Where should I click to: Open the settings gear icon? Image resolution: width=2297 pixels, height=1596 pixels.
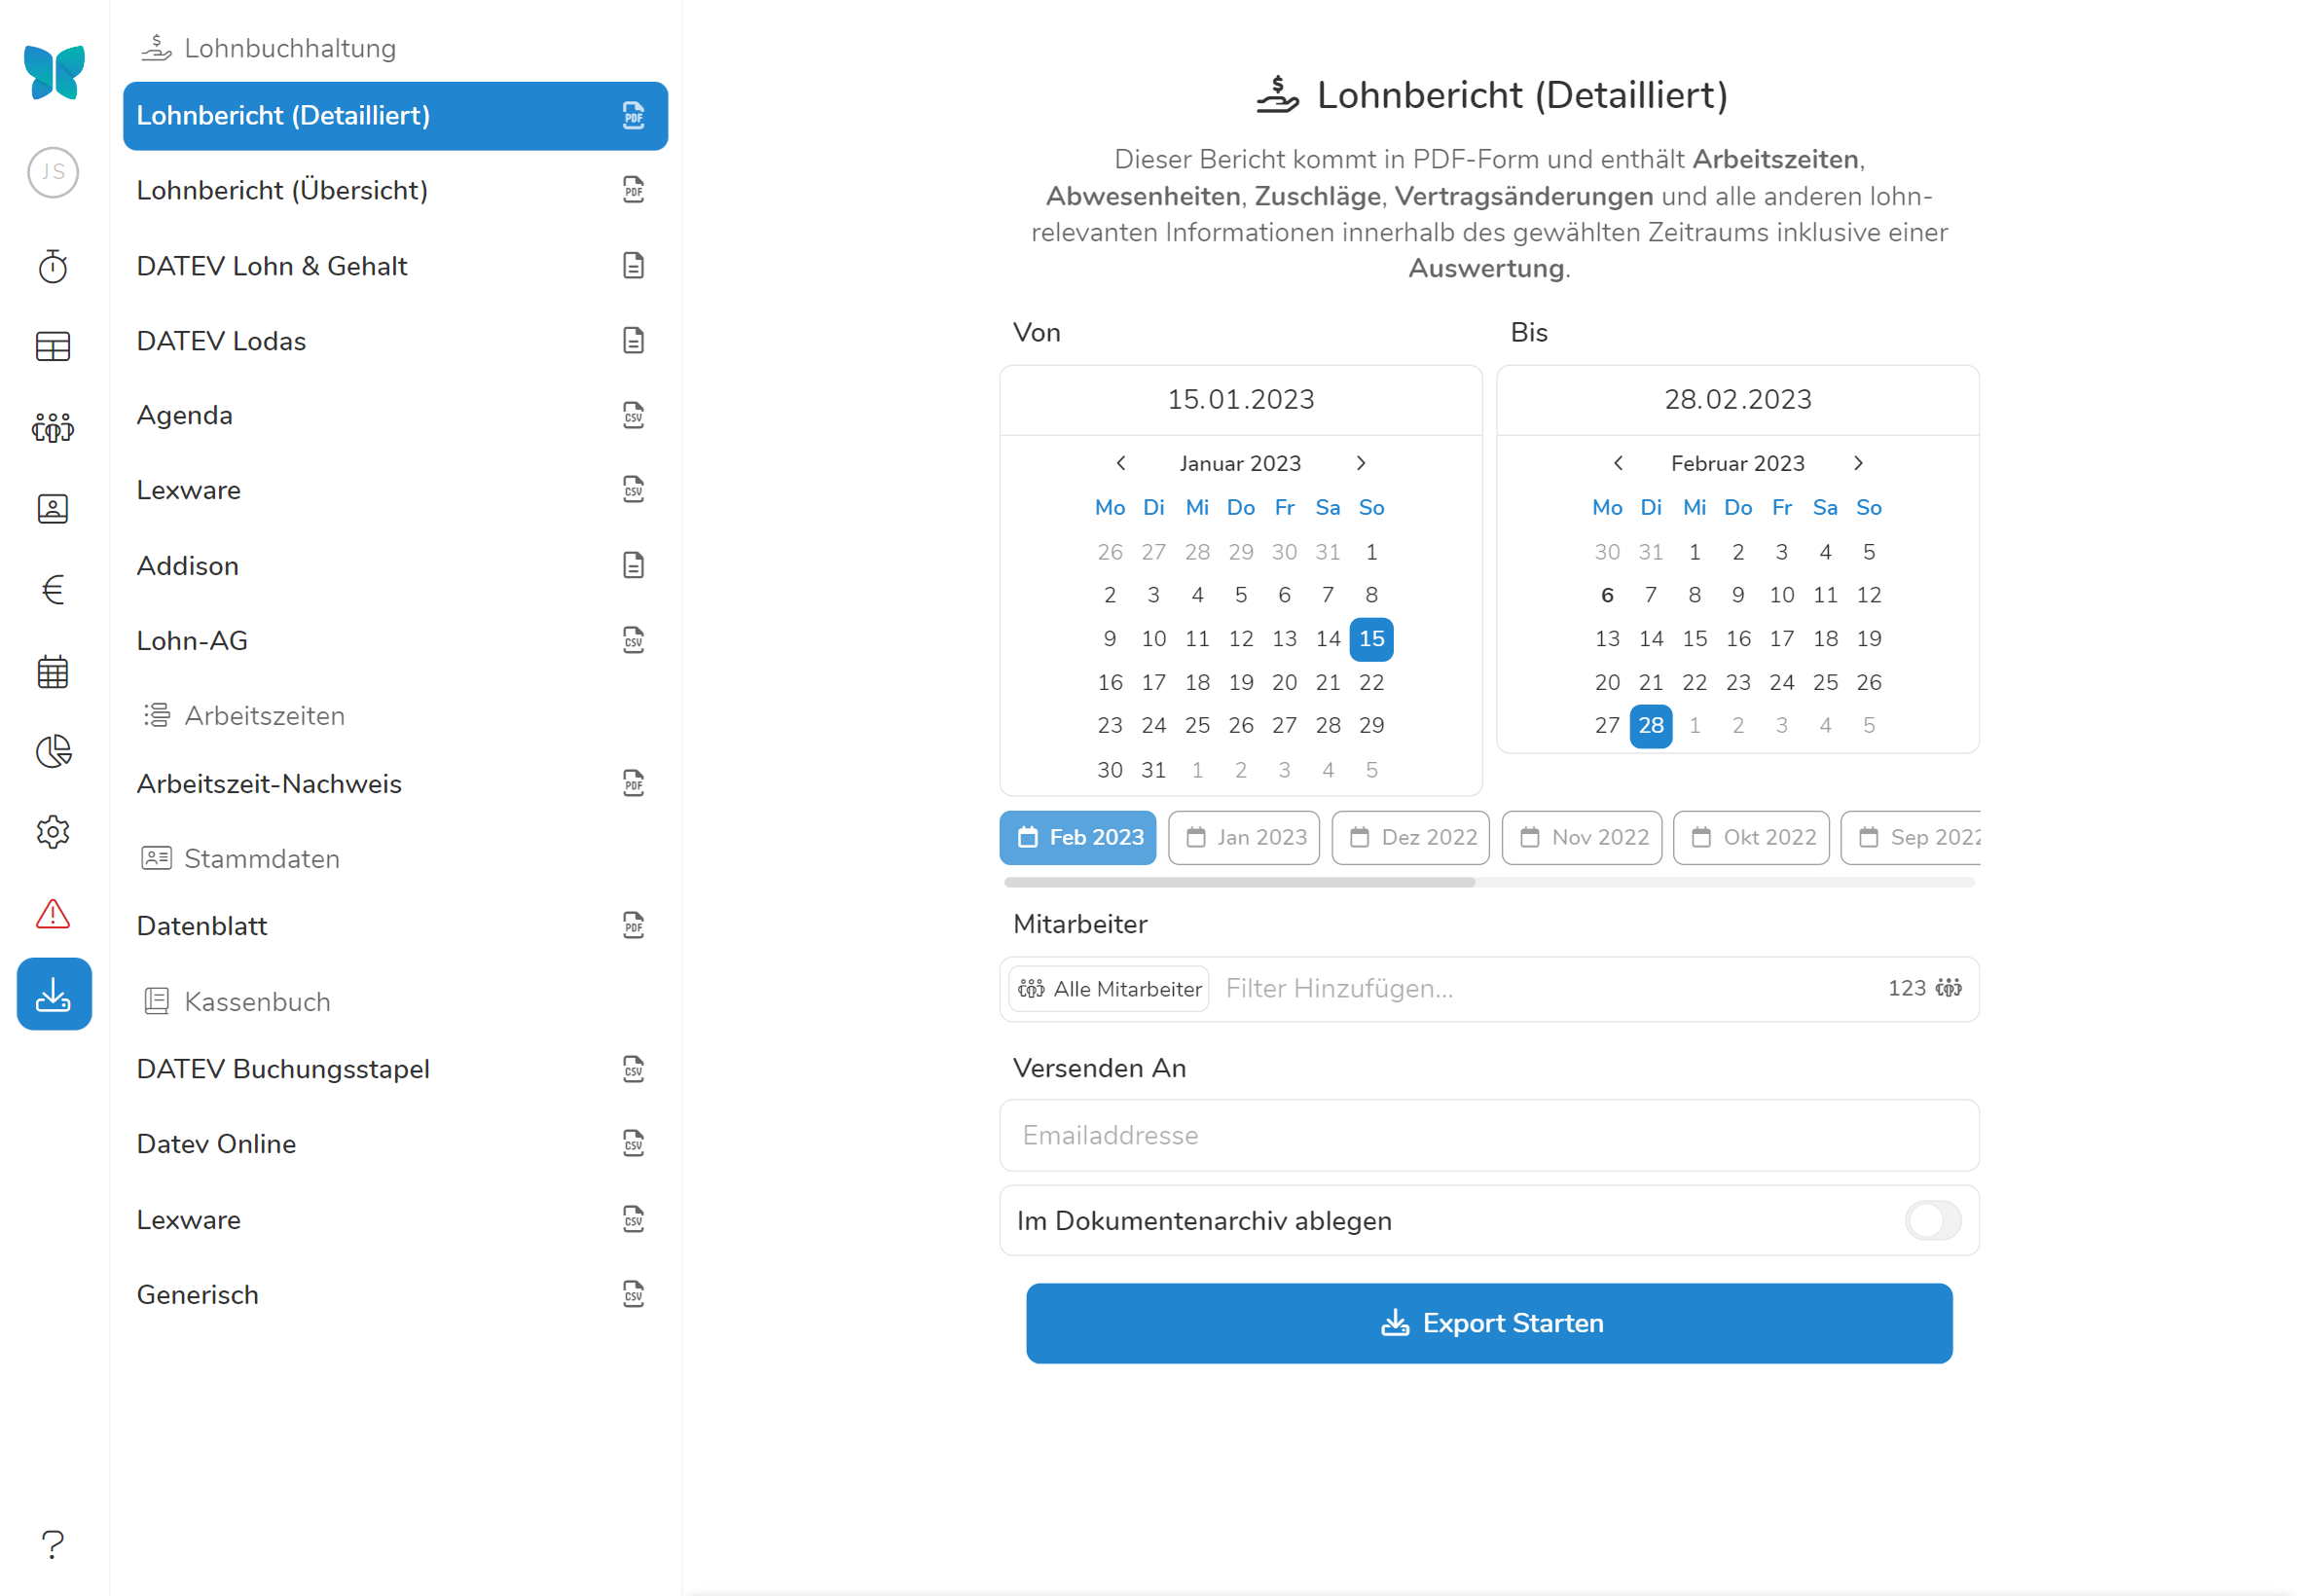[x=53, y=832]
